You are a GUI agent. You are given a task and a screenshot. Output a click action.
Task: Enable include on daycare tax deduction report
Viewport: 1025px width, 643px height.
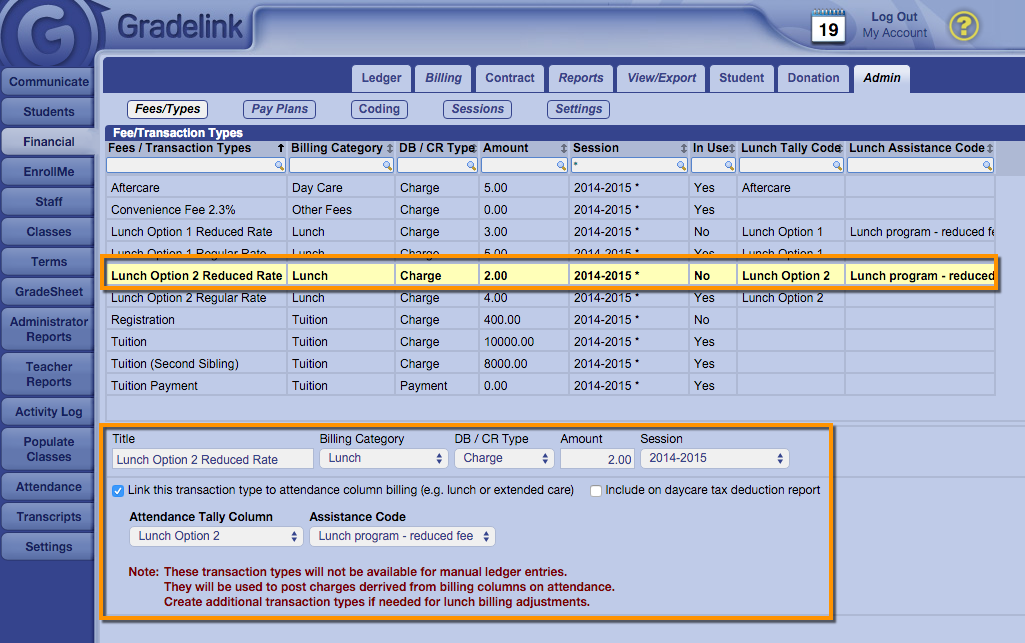pyautogui.click(x=596, y=491)
